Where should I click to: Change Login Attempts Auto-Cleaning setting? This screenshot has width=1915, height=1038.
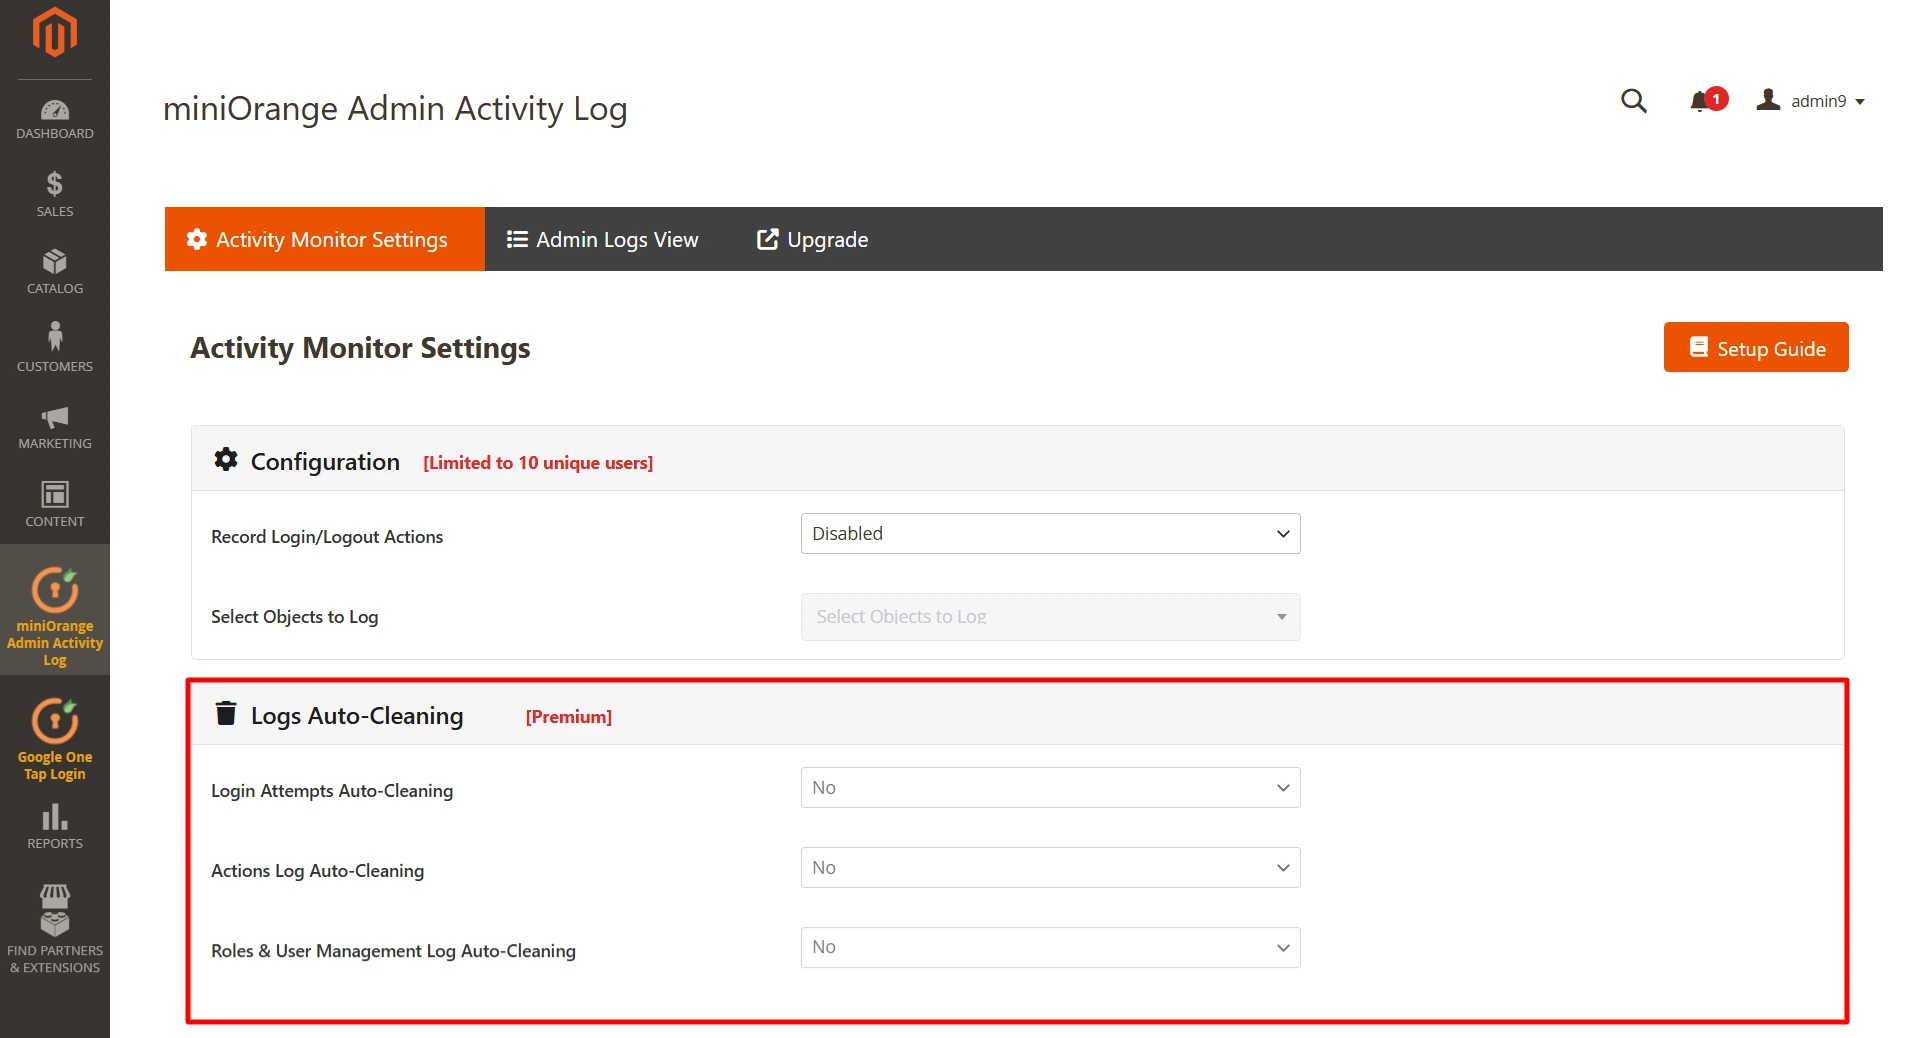coord(1049,787)
